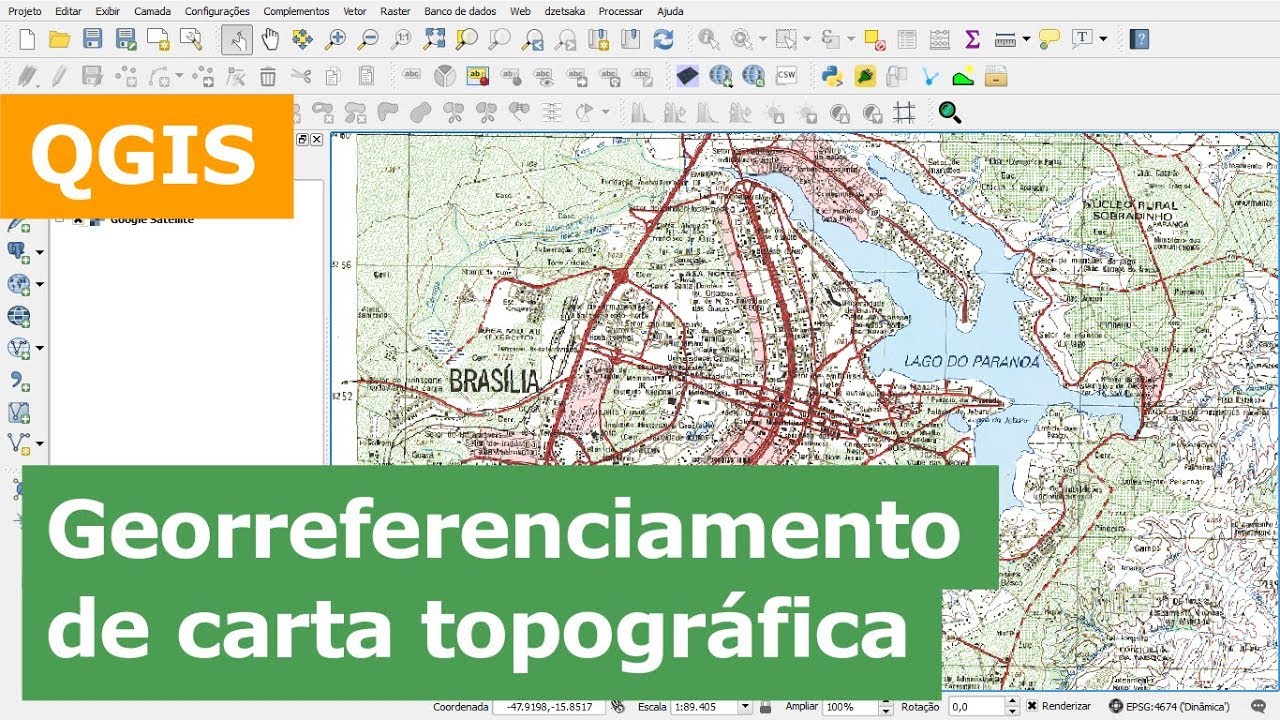Open the messages log speech bubble
The width and height of the screenshot is (1280, 720).
pyautogui.click(x=1258, y=706)
